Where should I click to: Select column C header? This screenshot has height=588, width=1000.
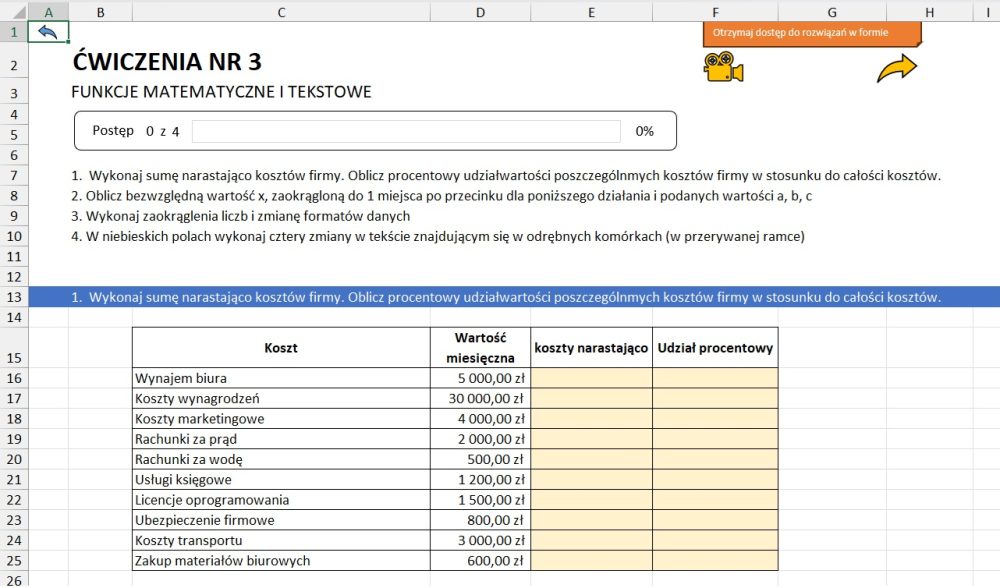[x=281, y=11]
